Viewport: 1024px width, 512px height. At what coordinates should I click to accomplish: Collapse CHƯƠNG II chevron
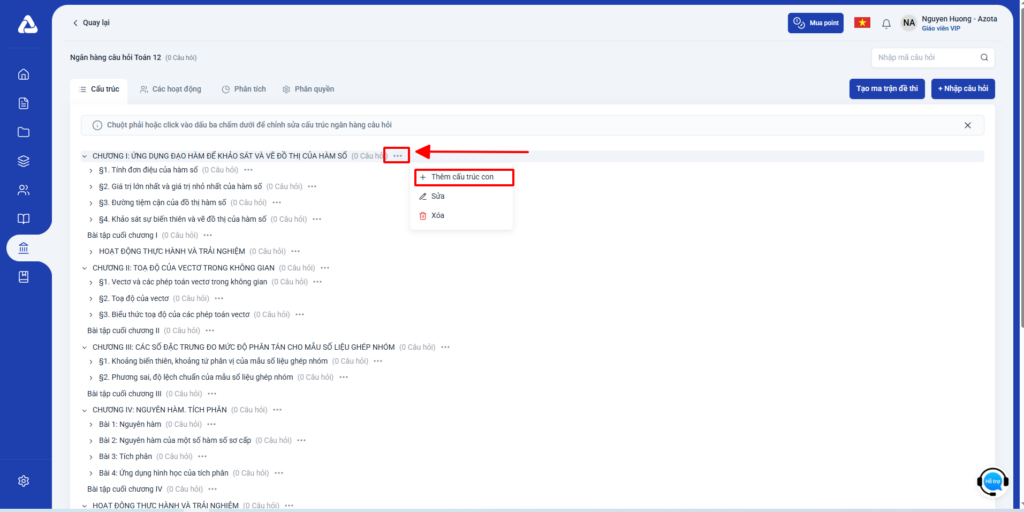click(x=85, y=268)
